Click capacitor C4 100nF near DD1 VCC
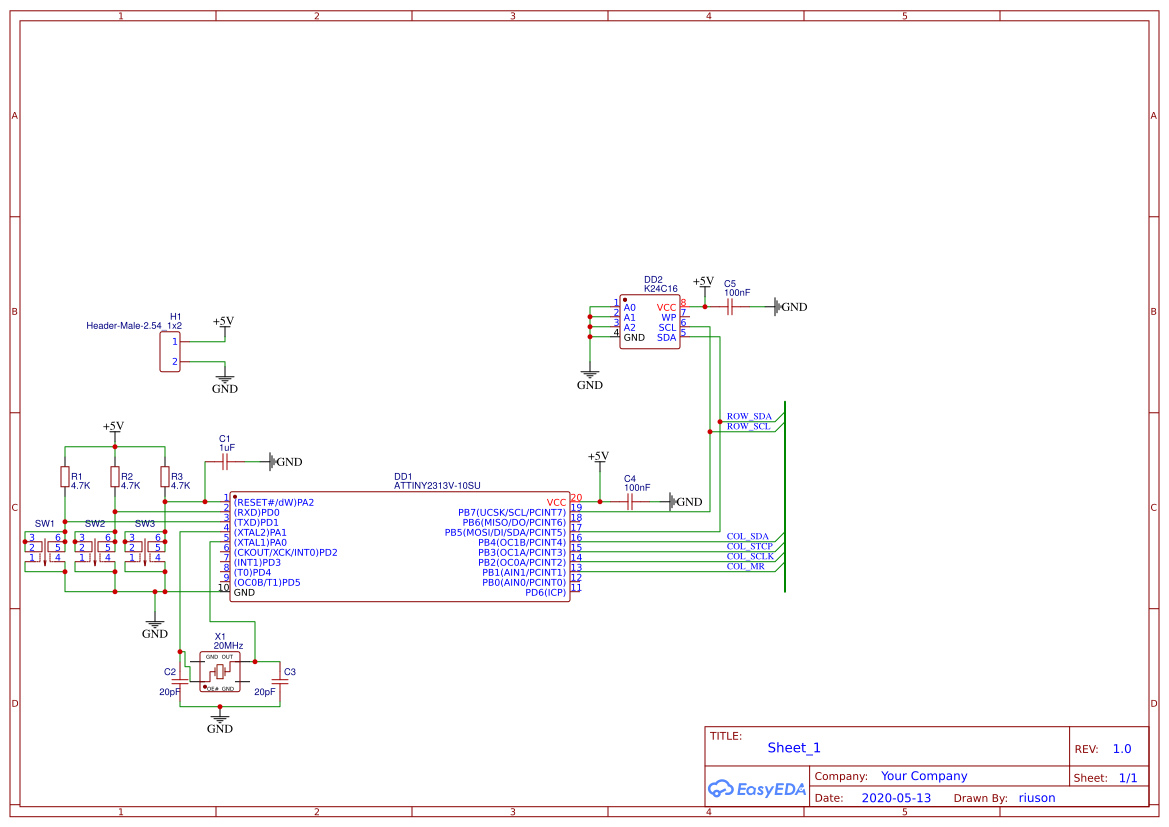Viewport: 1169px width, 827px height. [x=630, y=502]
